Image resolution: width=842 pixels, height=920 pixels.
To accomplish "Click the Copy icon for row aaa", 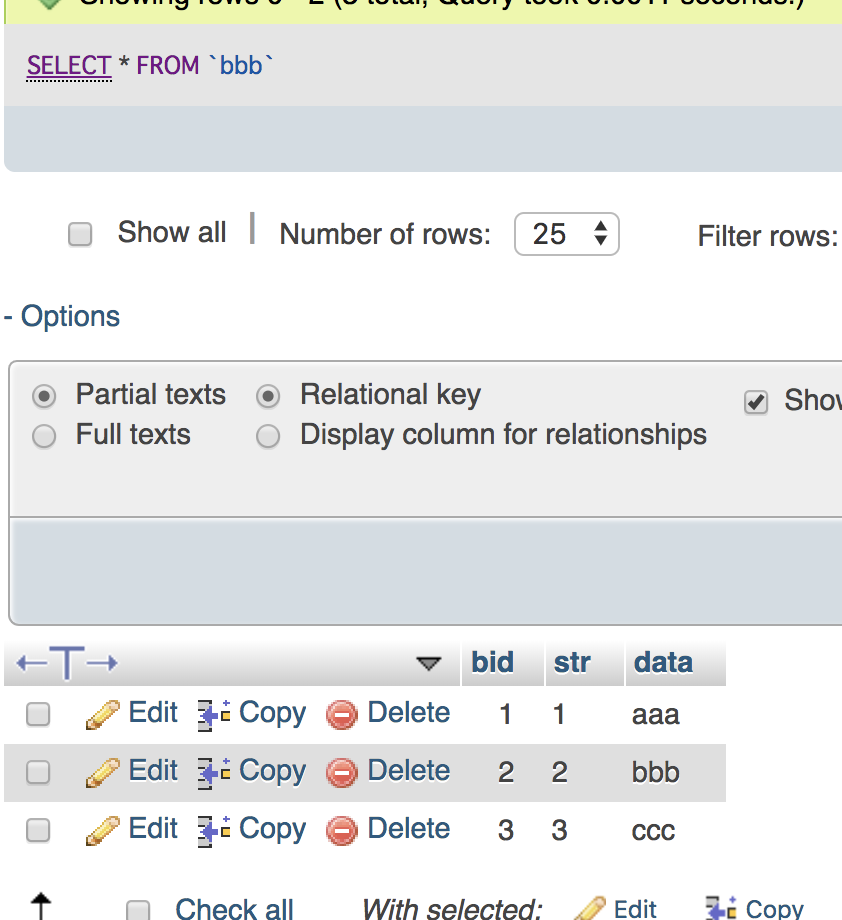I will click(x=214, y=714).
